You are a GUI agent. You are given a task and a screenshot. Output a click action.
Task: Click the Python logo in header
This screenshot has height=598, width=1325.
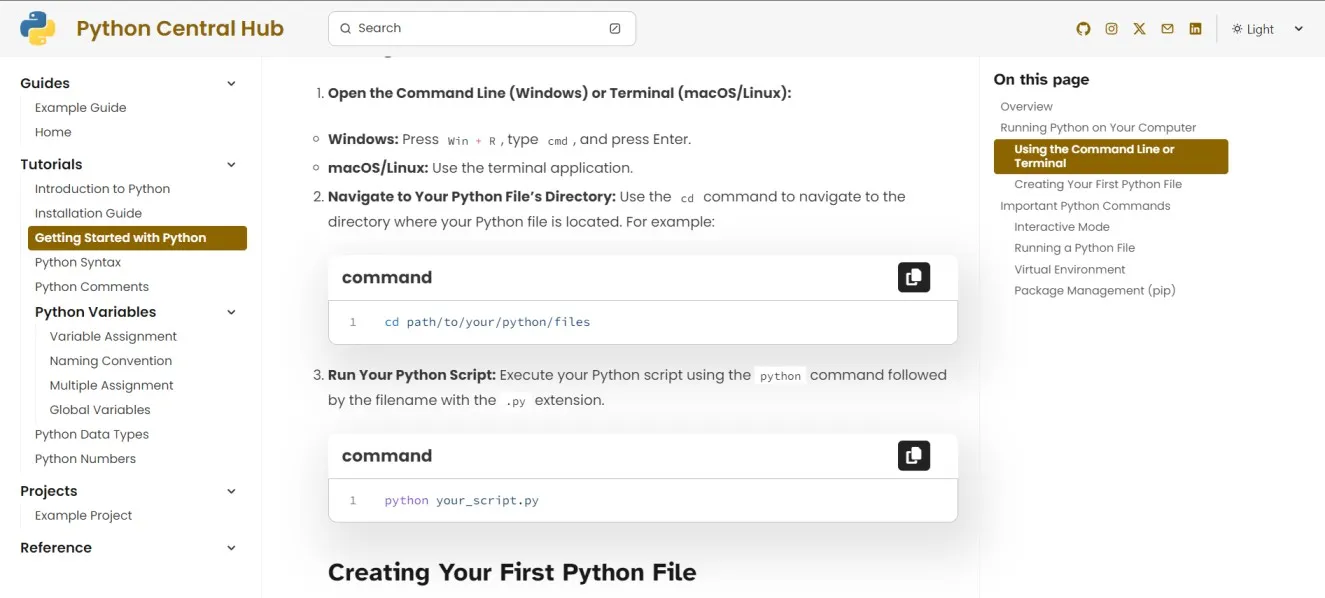[x=38, y=29]
